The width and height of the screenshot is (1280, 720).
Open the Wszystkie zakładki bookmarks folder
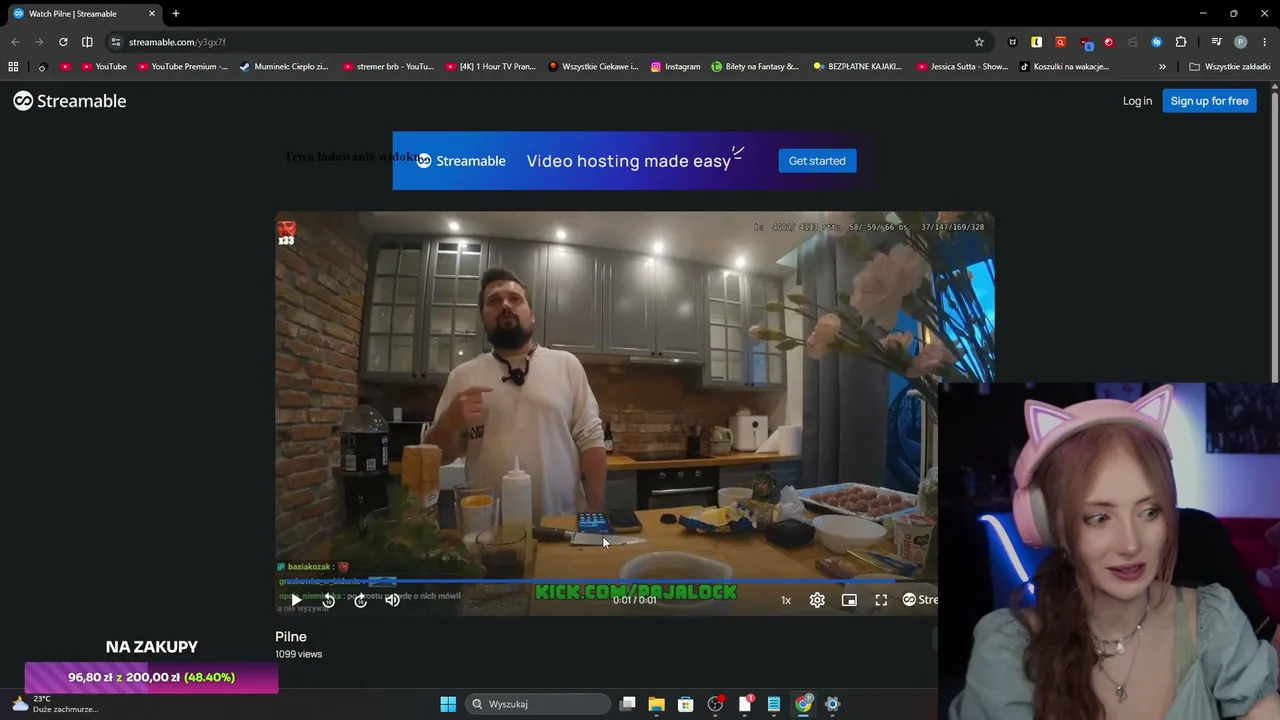point(1229,67)
